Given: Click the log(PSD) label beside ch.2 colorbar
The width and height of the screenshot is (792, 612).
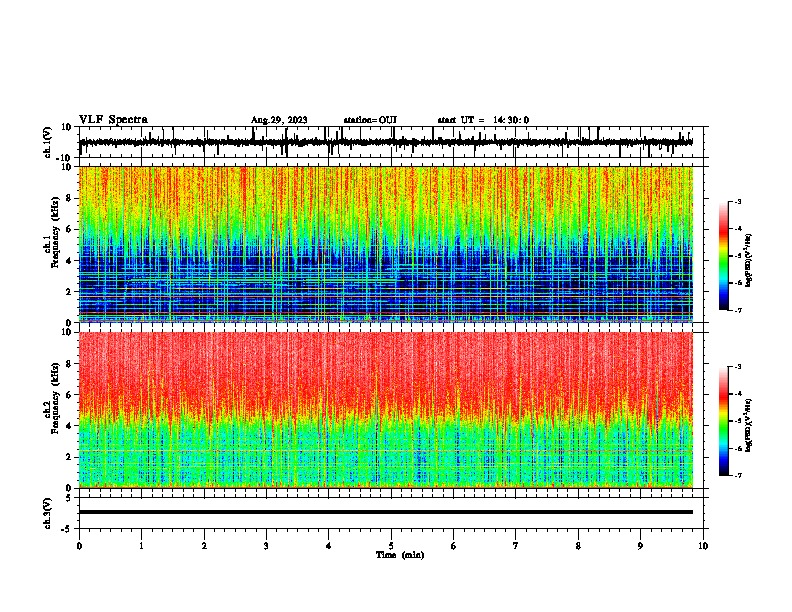Looking at the screenshot, I should point(749,425).
